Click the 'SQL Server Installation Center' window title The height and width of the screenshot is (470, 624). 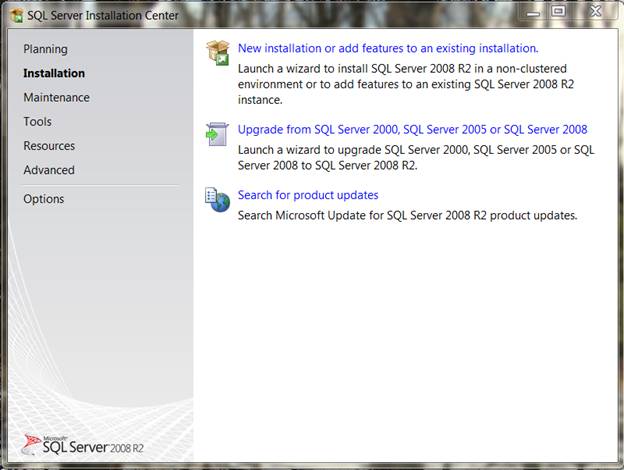tap(103, 16)
